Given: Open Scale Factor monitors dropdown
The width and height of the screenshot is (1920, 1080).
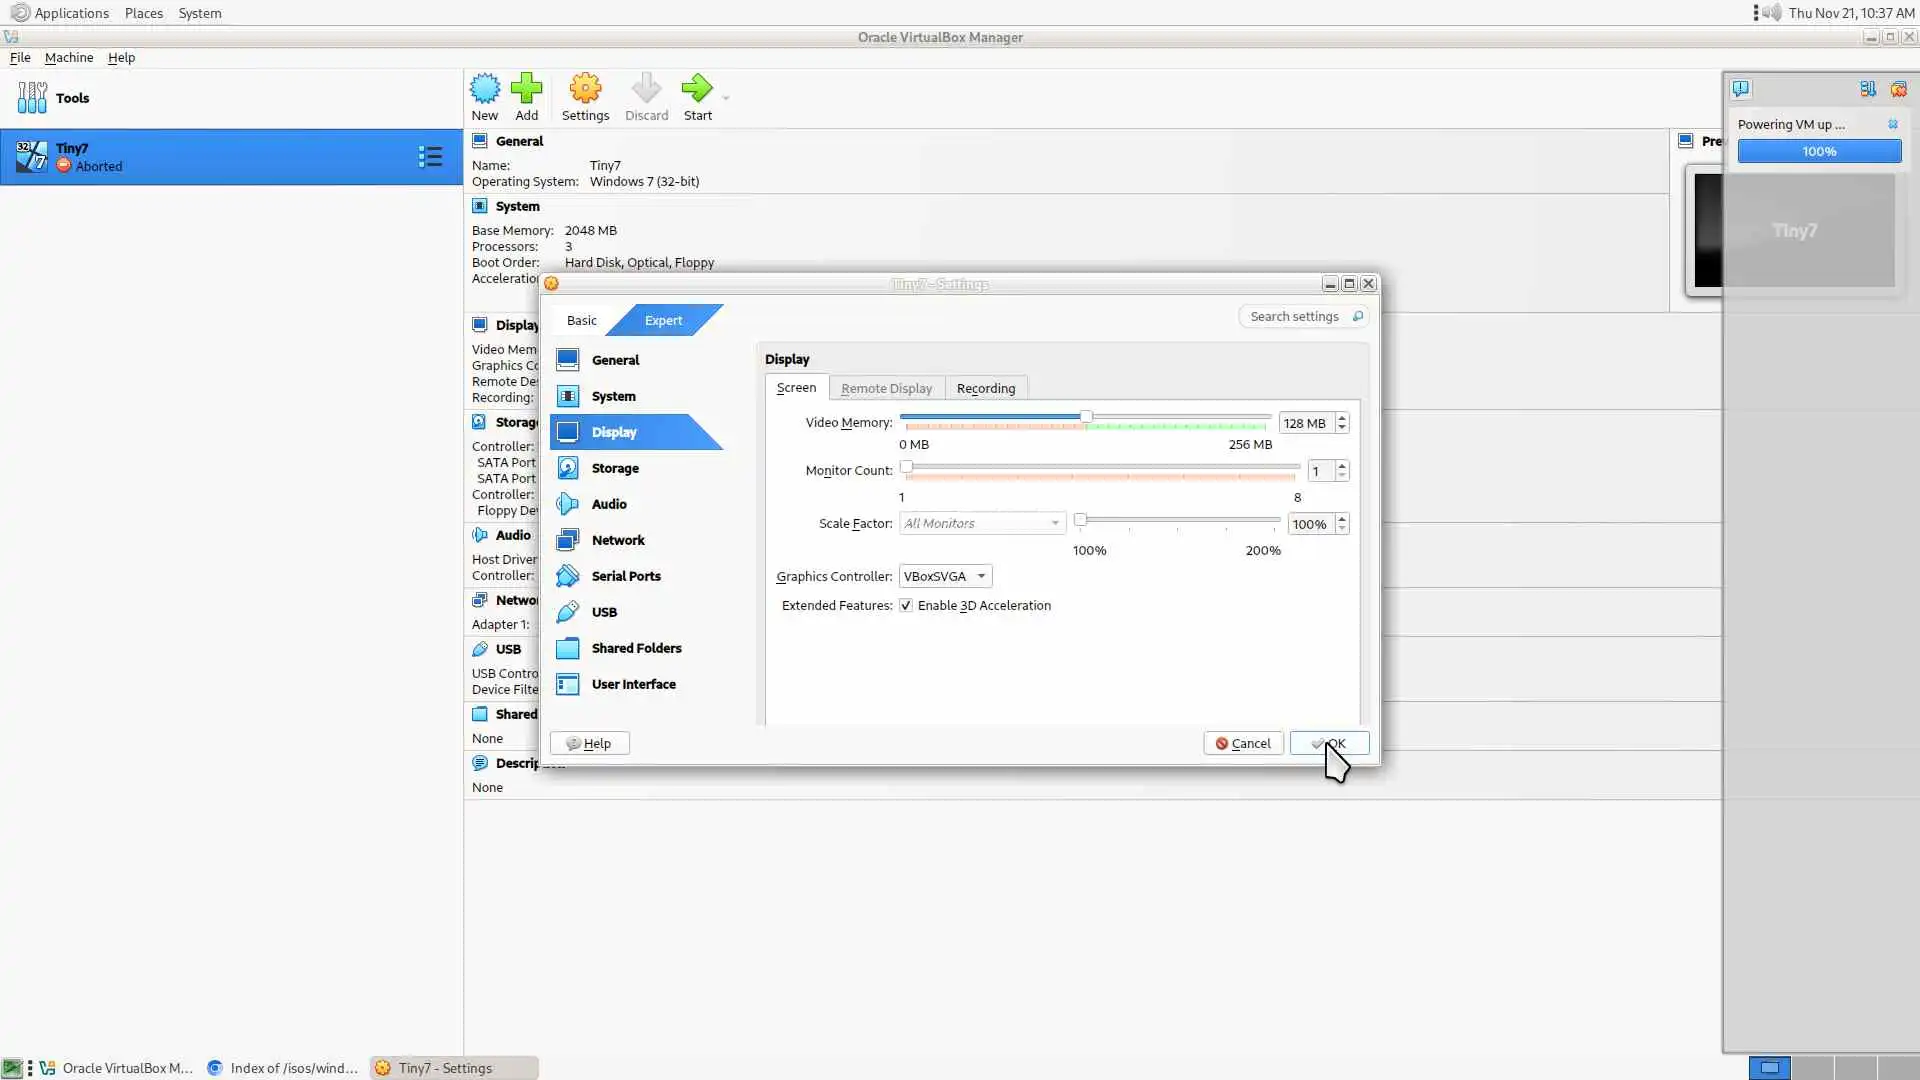Looking at the screenshot, I should click(981, 524).
